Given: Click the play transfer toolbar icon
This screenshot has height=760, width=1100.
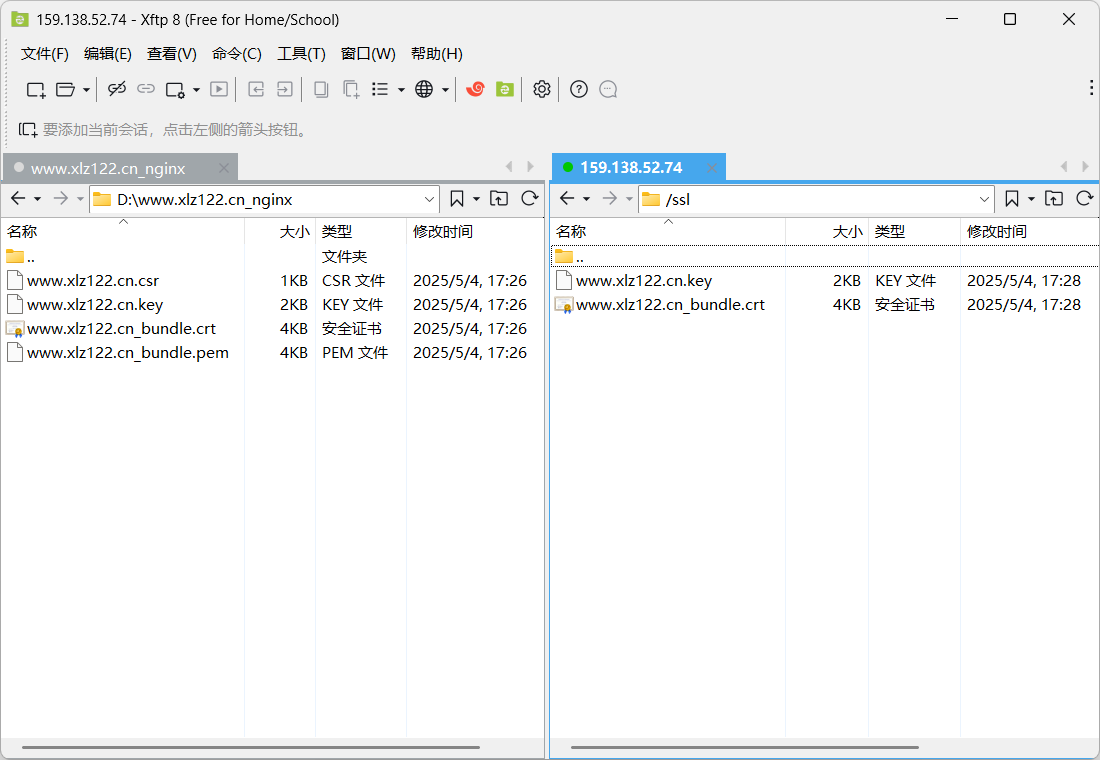Looking at the screenshot, I should pos(219,89).
